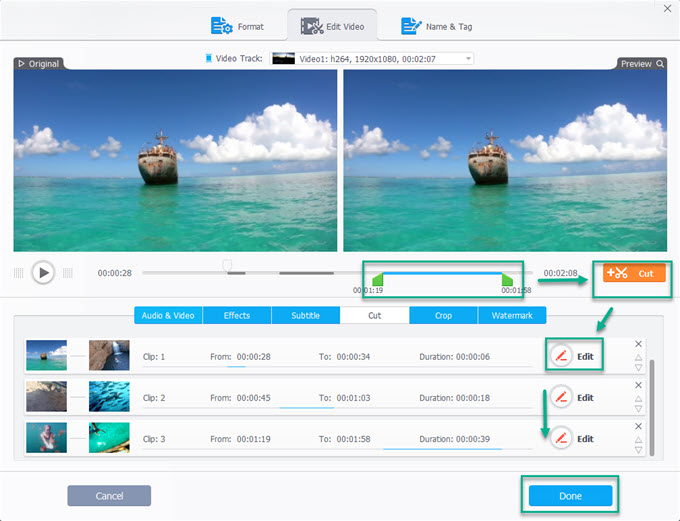Open the Subtitle tab
This screenshot has width=680, height=521.
click(305, 315)
